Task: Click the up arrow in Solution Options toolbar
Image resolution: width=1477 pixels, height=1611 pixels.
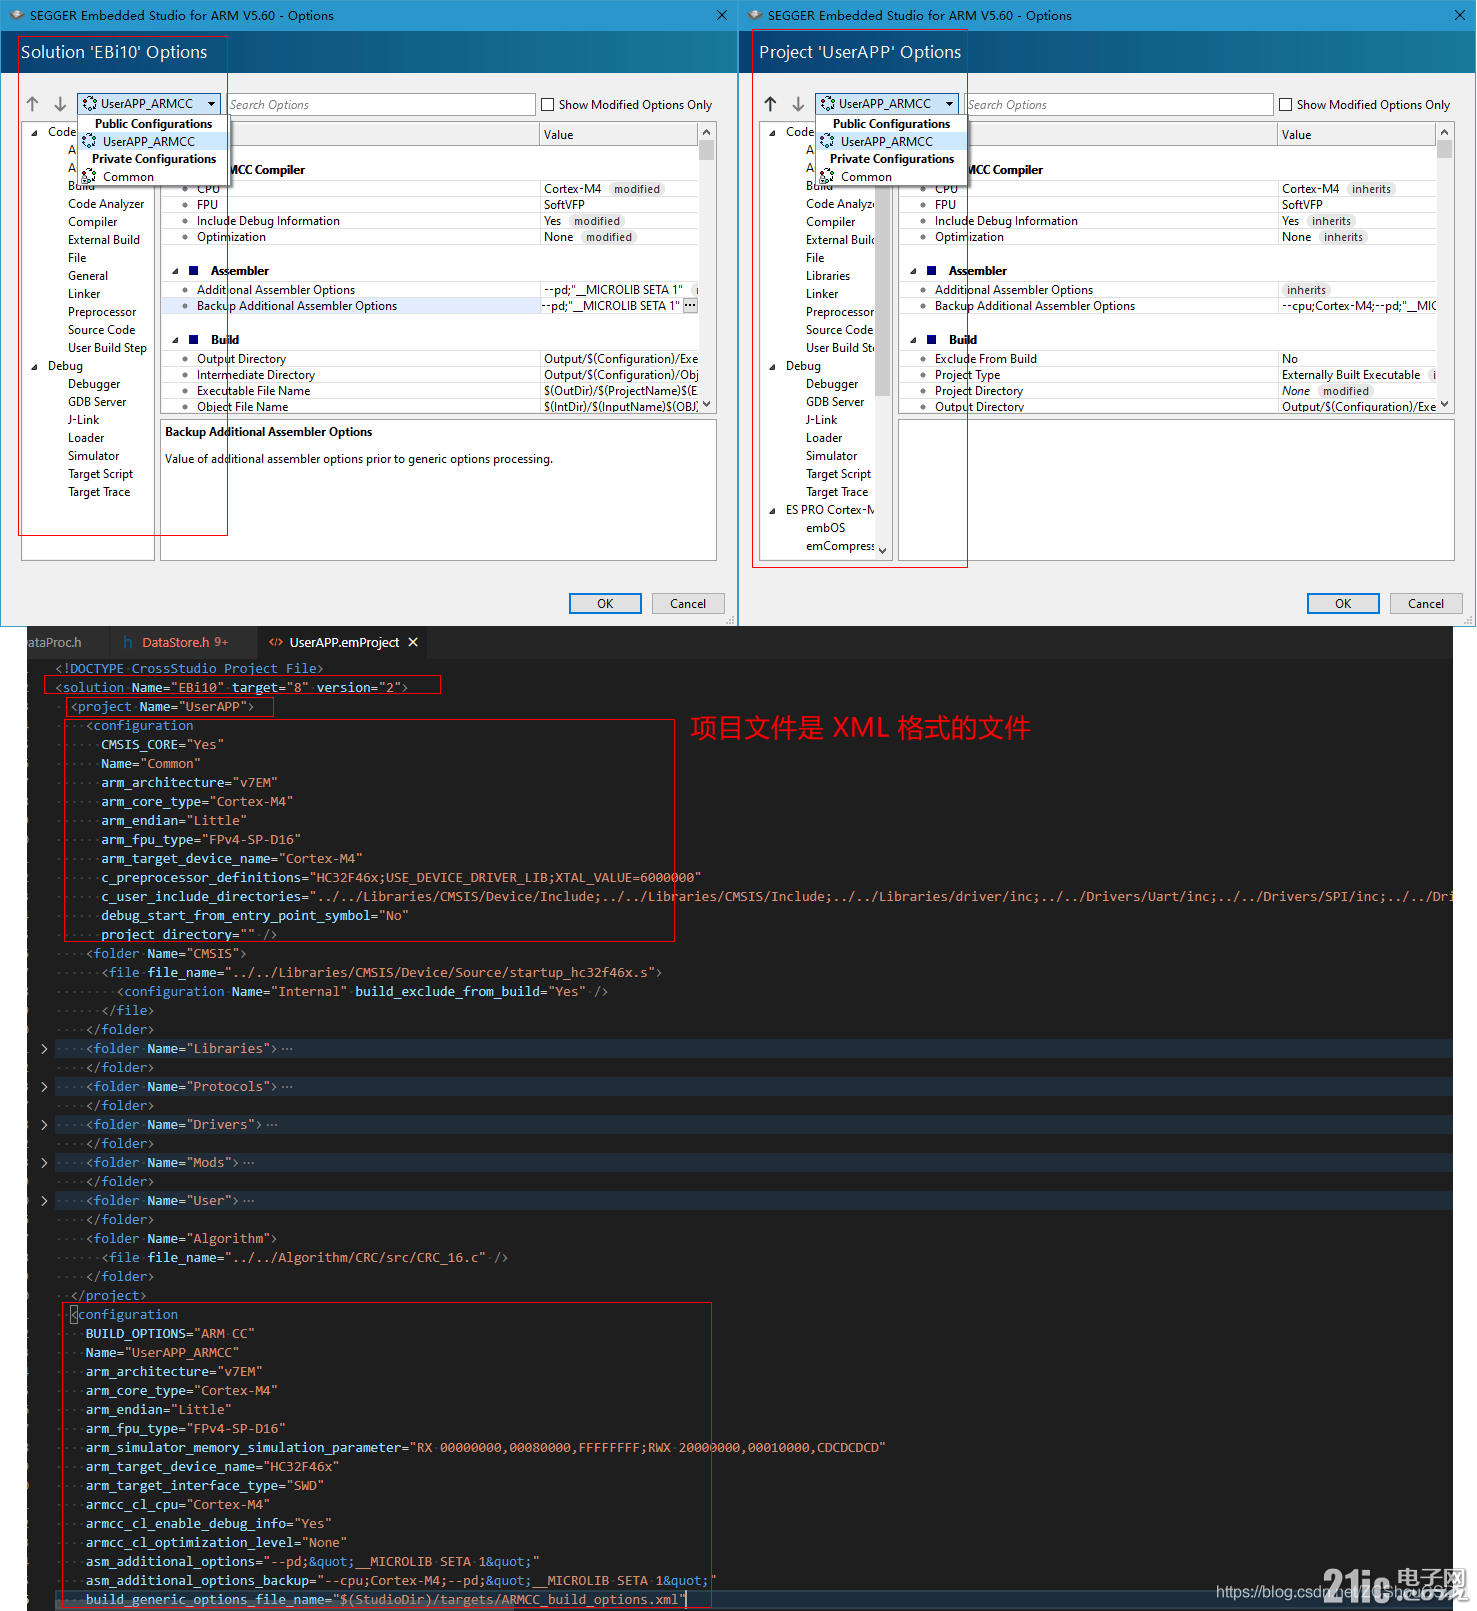Action: tap(33, 104)
